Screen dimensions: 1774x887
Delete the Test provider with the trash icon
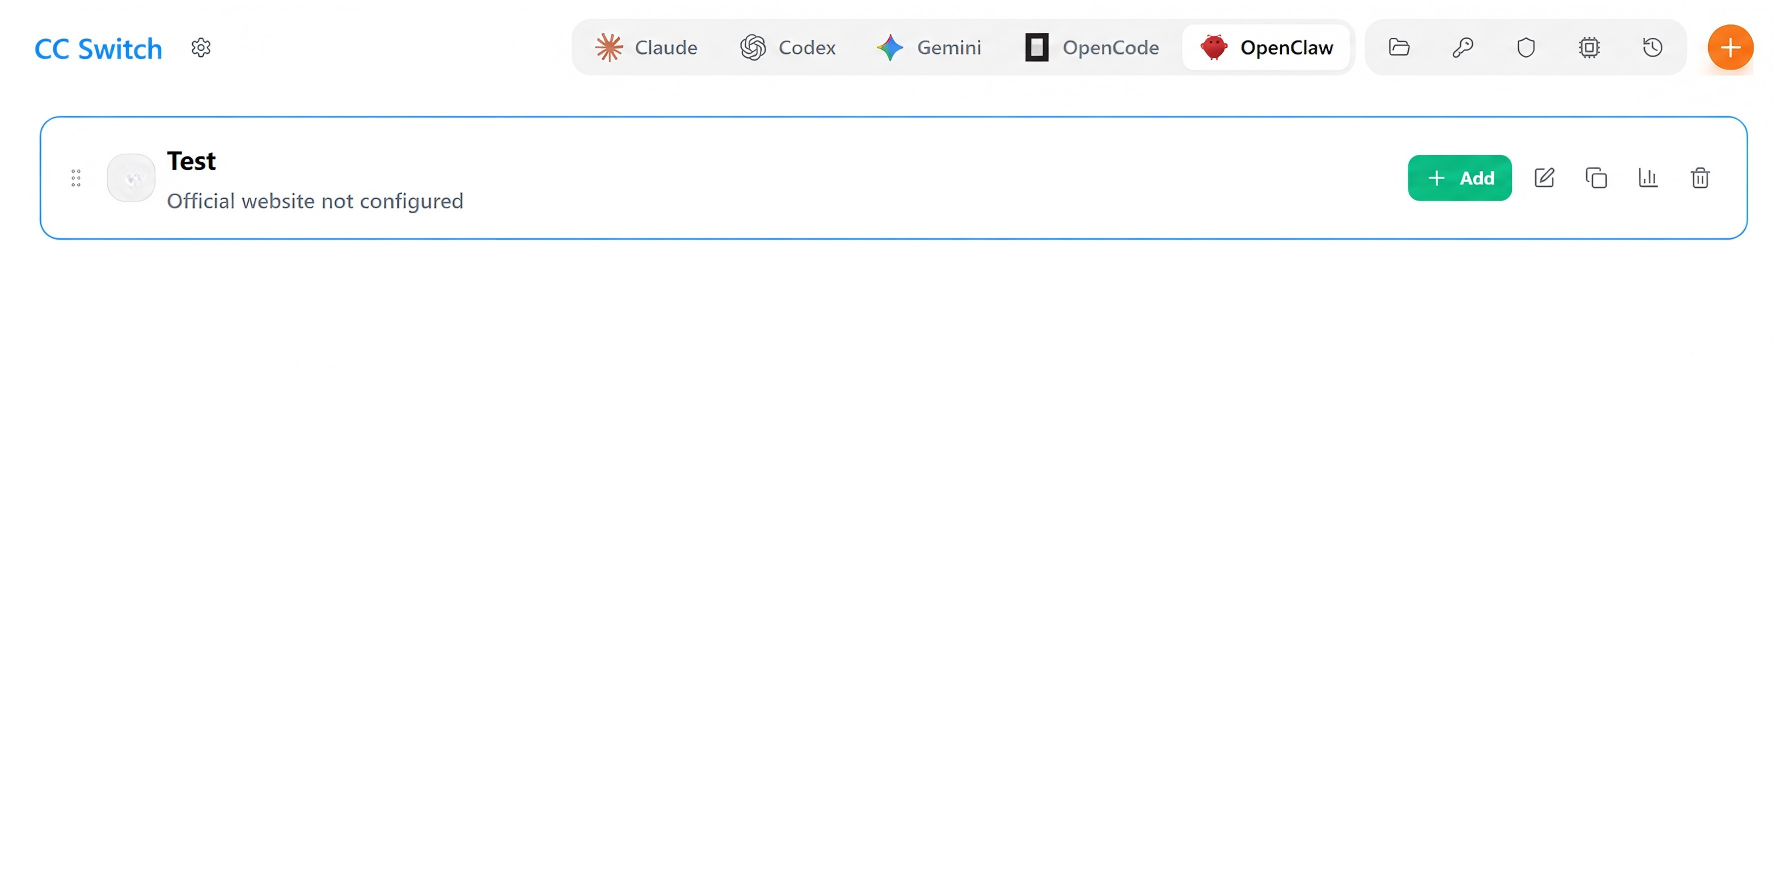1700,178
